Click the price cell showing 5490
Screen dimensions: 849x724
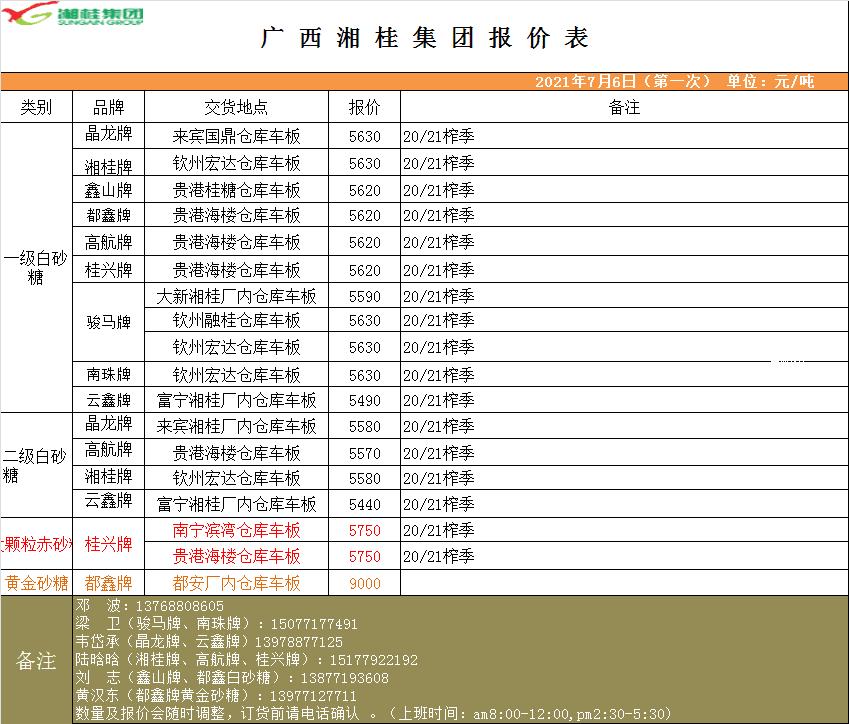[x=364, y=400]
